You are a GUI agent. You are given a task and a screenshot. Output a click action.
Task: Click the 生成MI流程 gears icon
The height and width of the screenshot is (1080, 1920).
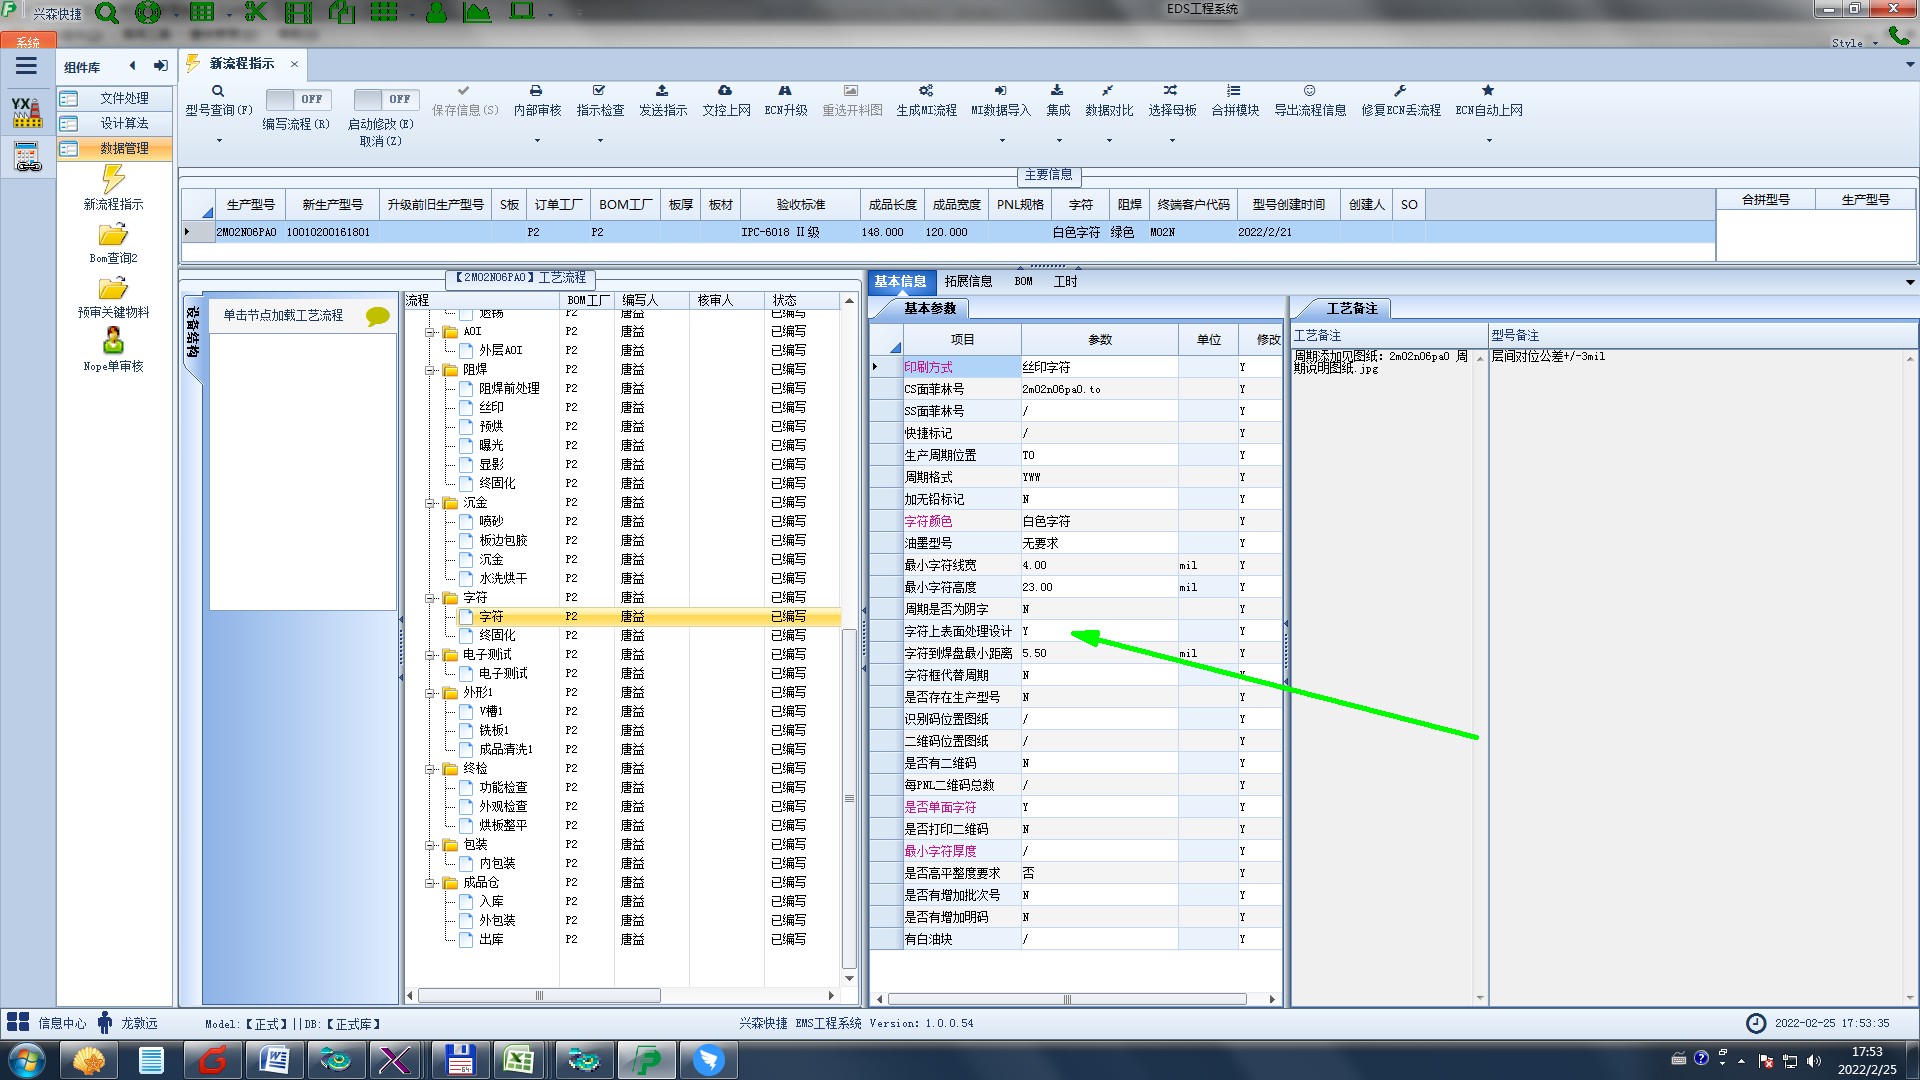tap(926, 91)
